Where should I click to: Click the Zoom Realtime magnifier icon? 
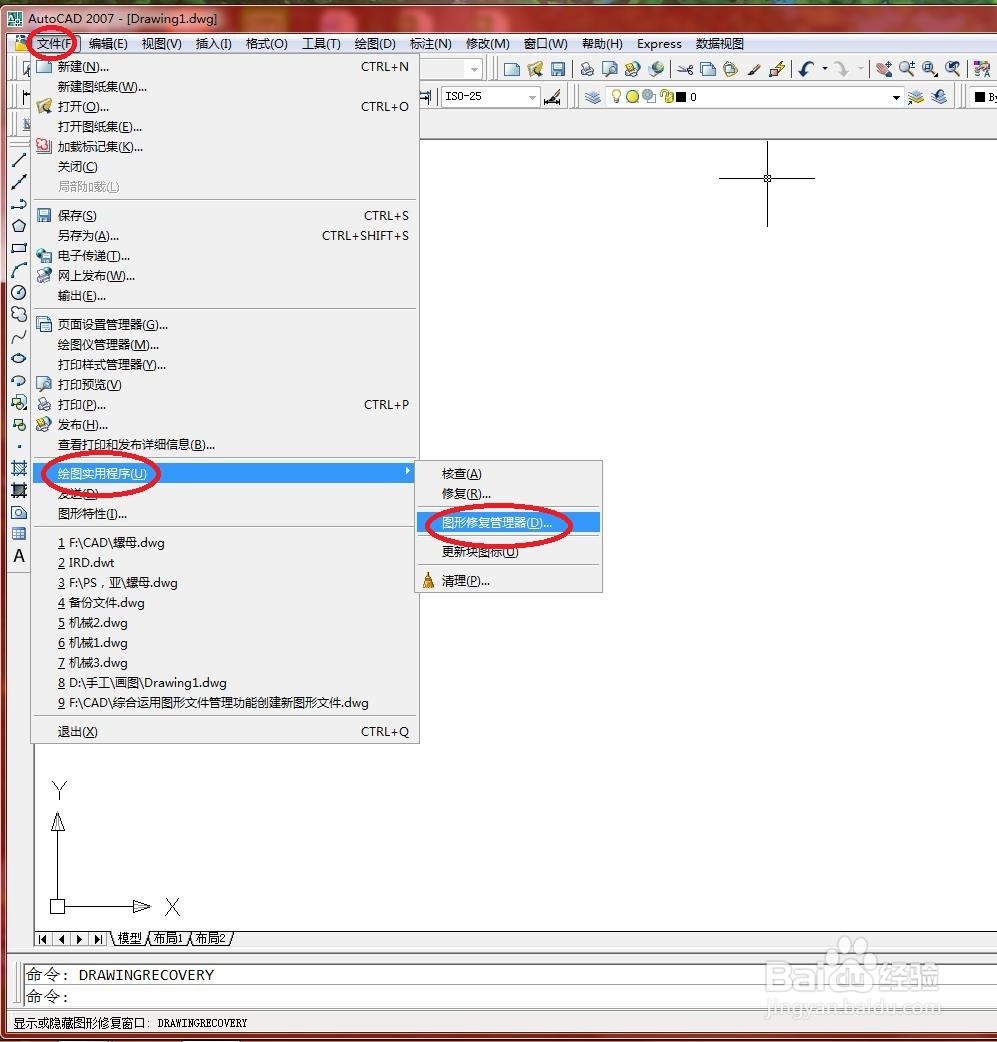click(x=907, y=68)
